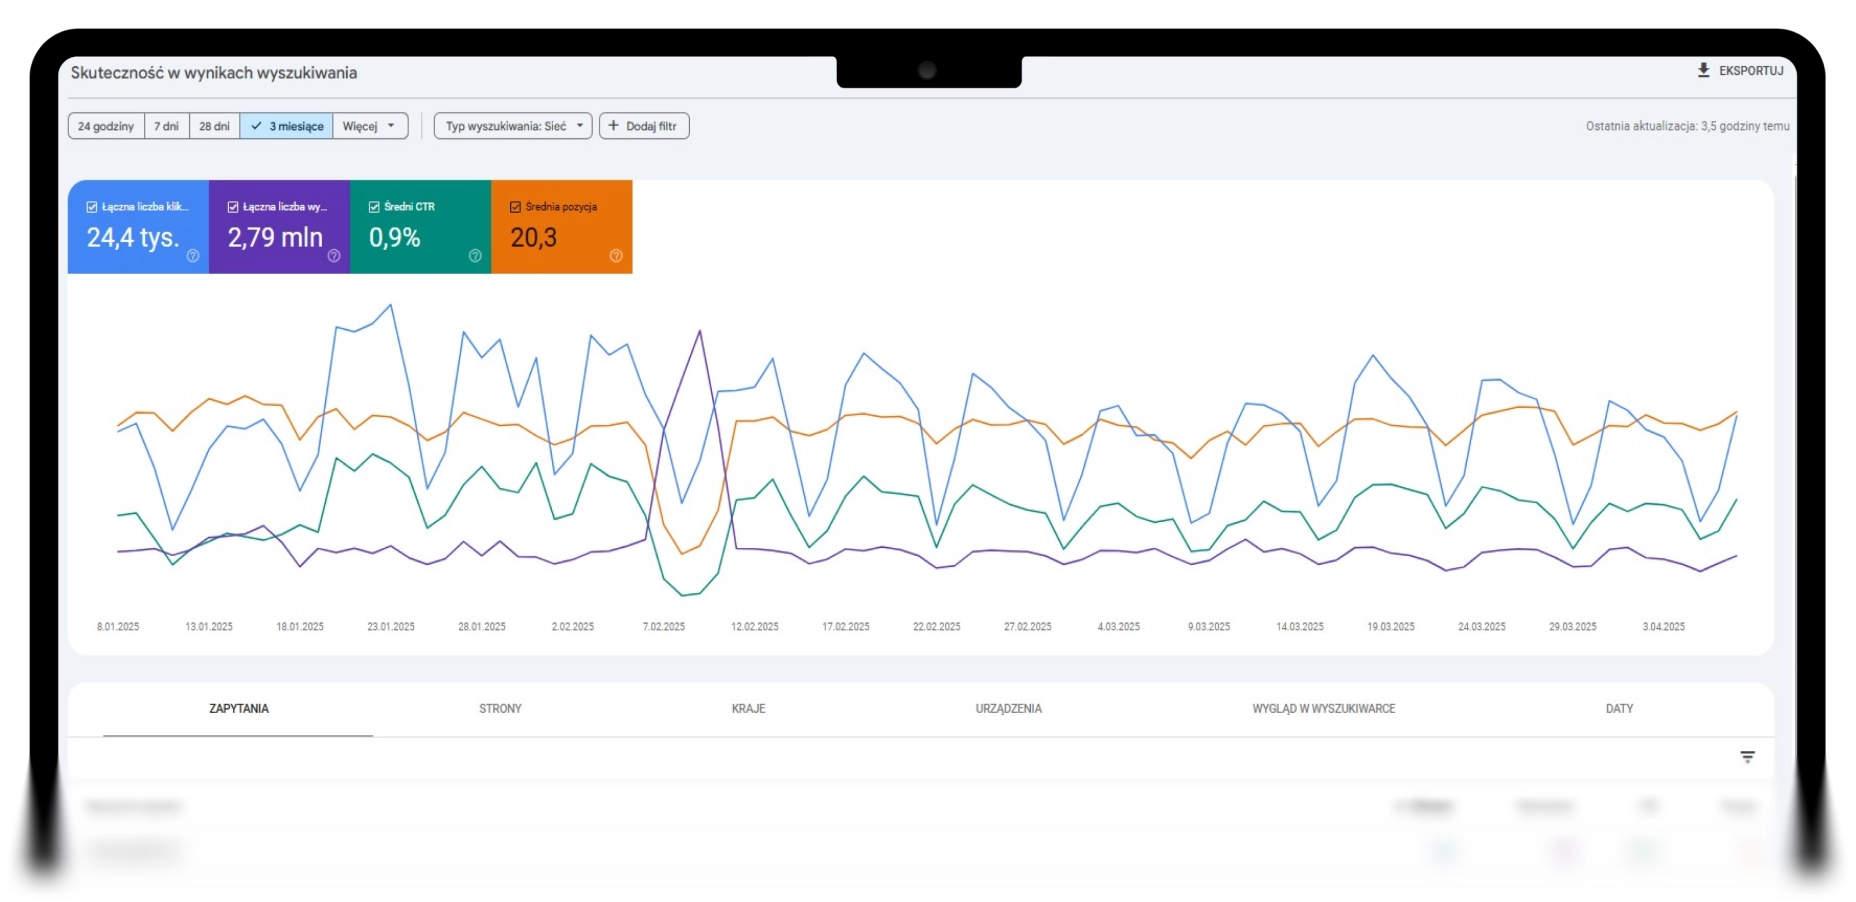
Task: Click checkmark icon on 3 miesiące
Action: click(257, 126)
